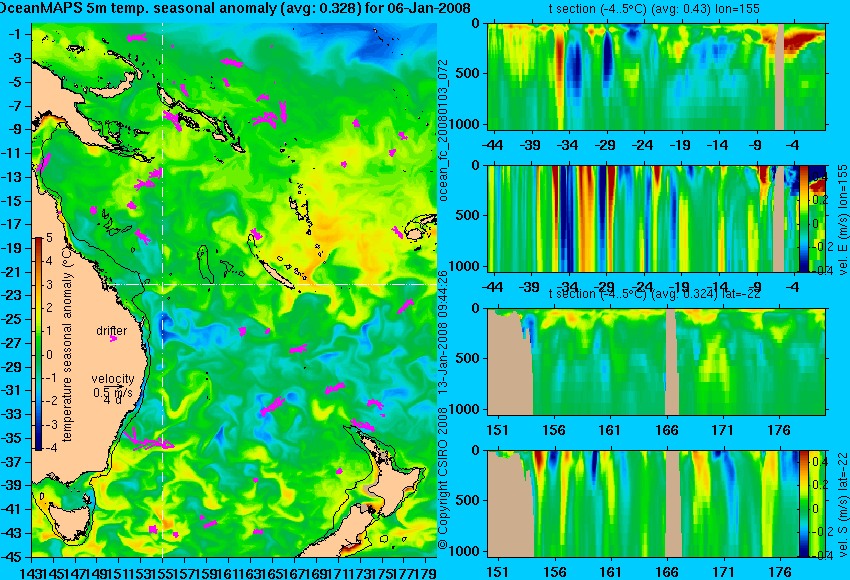This screenshot has height=580, width=850.
Task: Click '-29' tick below the lon=155 temperature section
Action: 605,145
